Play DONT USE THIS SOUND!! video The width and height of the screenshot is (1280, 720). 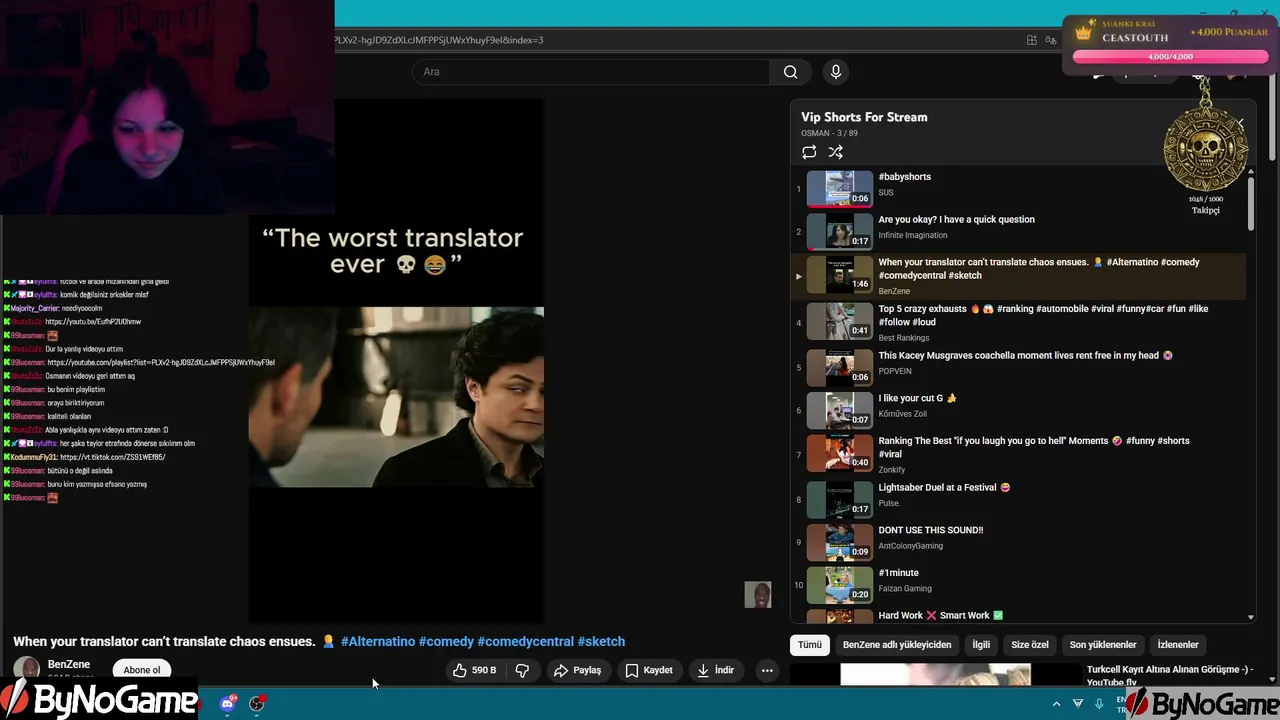tap(1020, 542)
